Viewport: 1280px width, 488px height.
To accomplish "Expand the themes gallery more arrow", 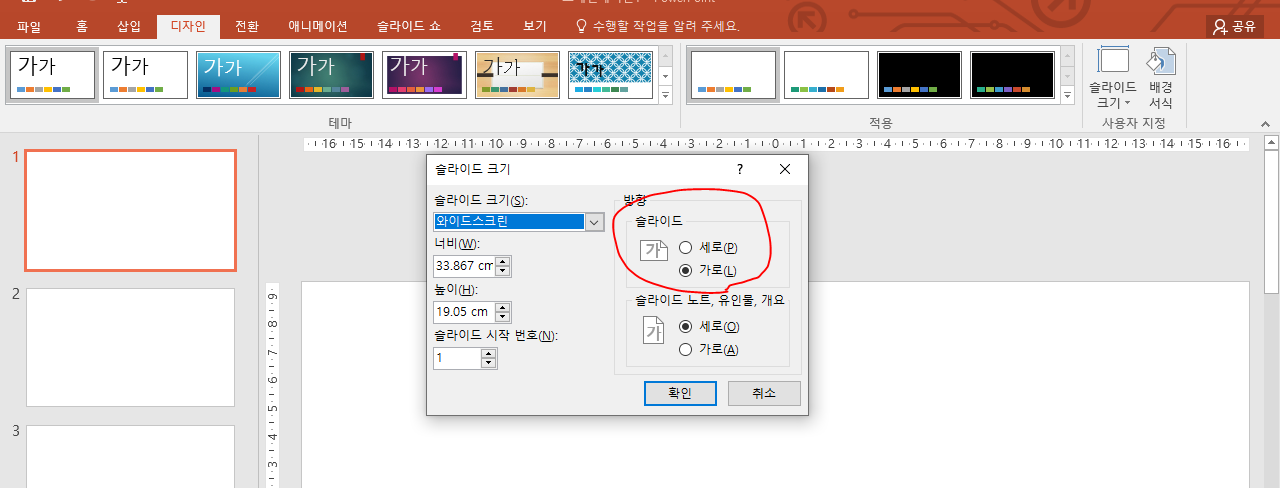I will click(666, 94).
